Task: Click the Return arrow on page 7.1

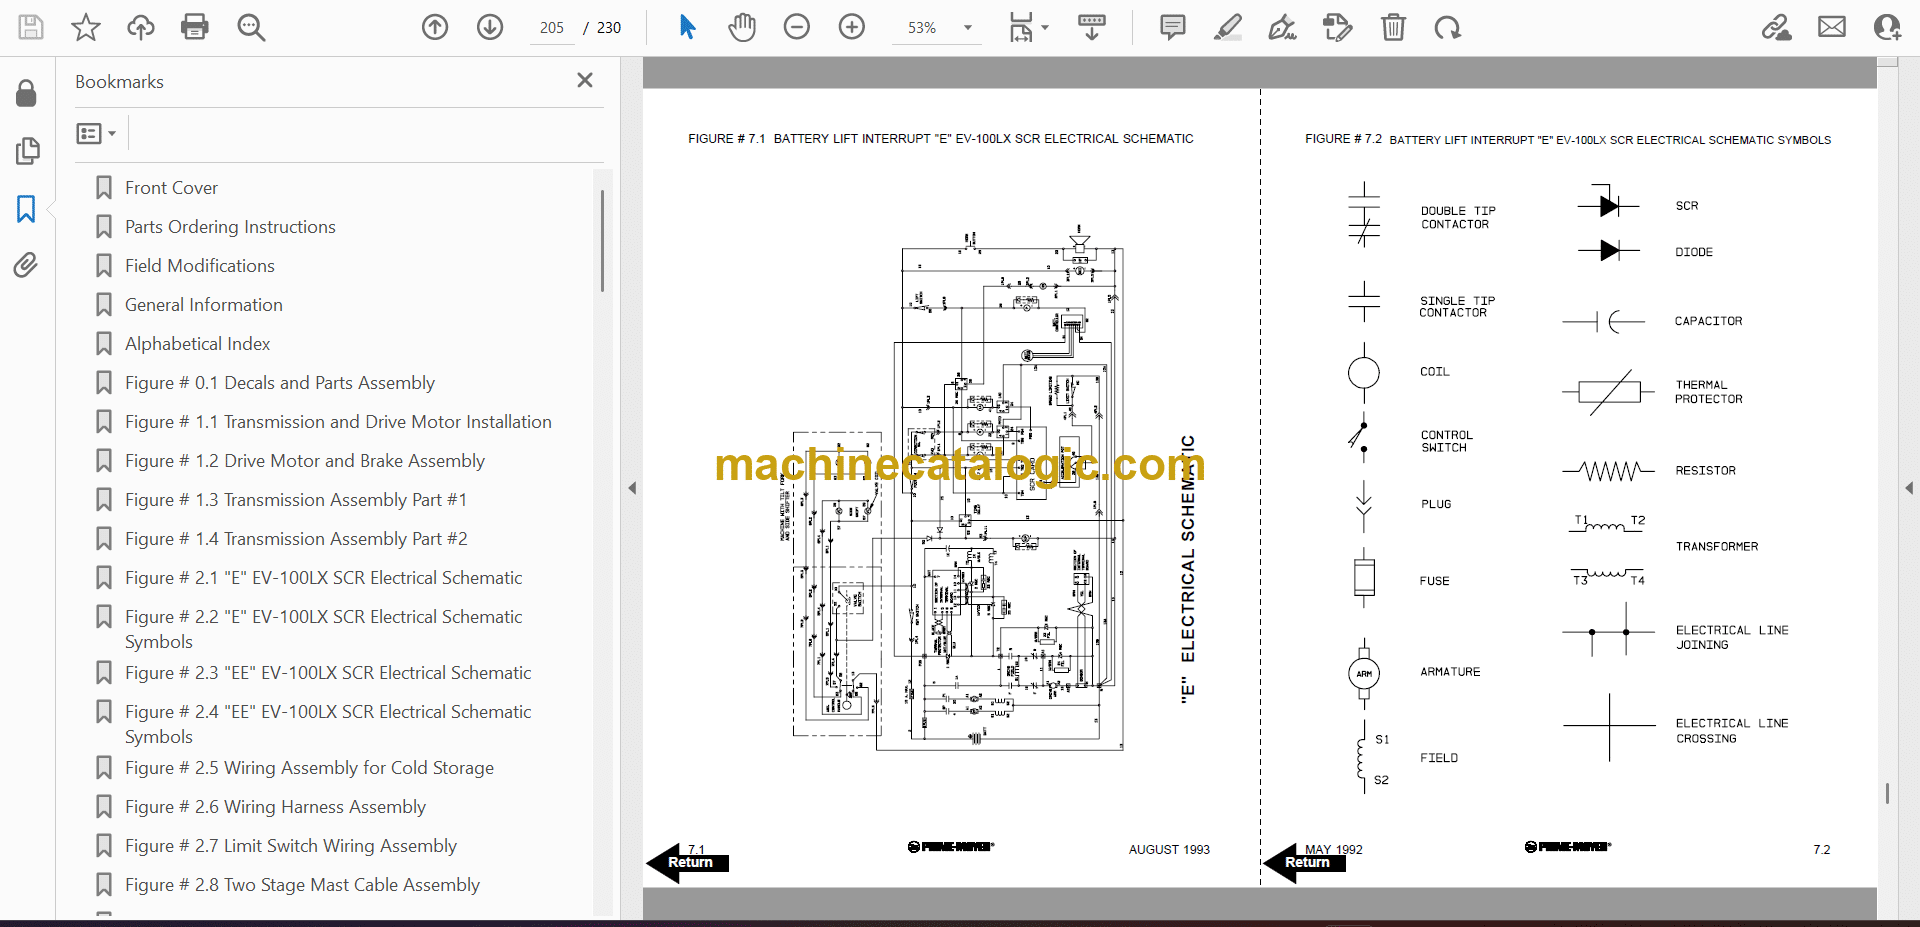Action: pos(688,862)
